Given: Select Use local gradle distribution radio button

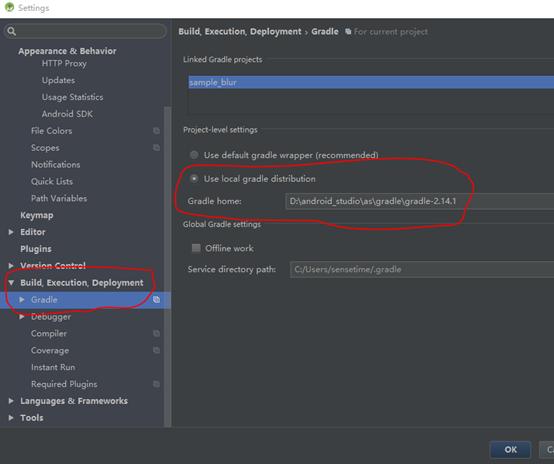Looking at the screenshot, I should 194,178.
